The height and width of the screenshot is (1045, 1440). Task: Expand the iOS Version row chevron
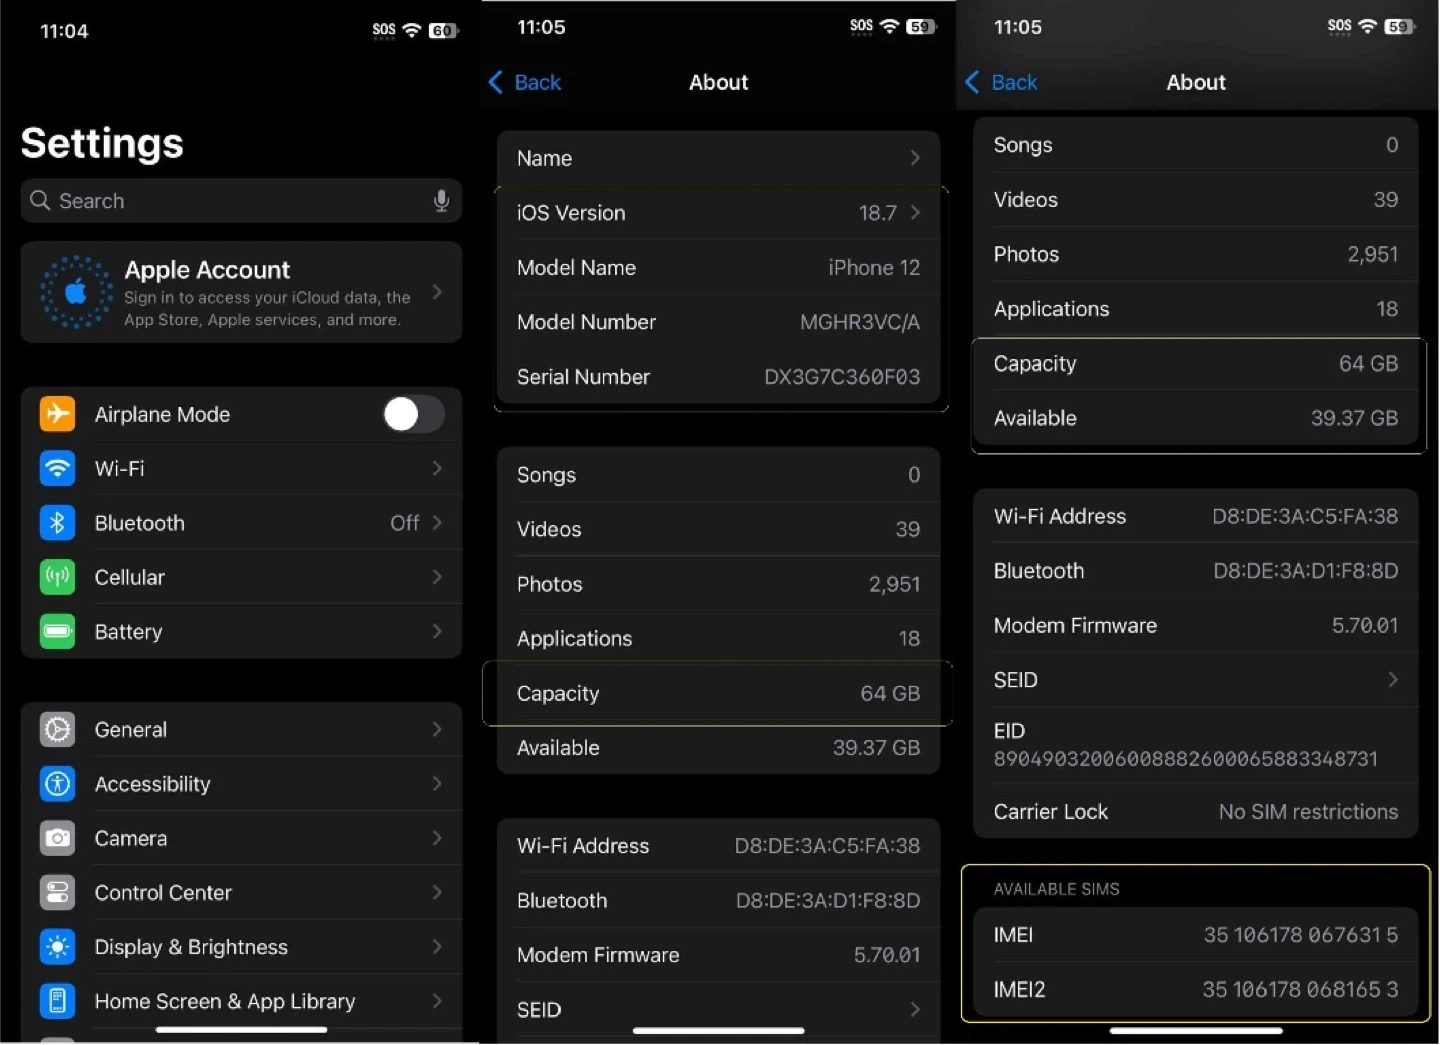pos(915,213)
